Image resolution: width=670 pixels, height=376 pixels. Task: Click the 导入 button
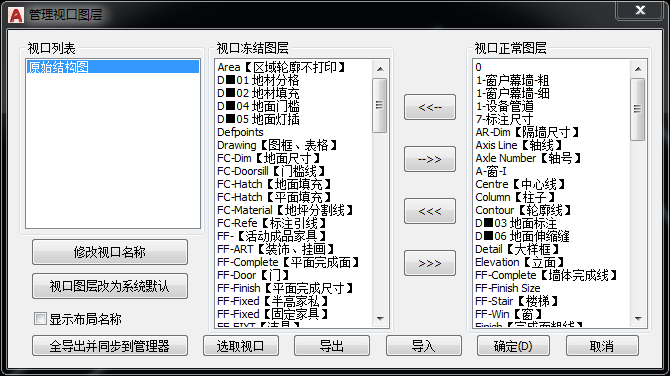(423, 346)
